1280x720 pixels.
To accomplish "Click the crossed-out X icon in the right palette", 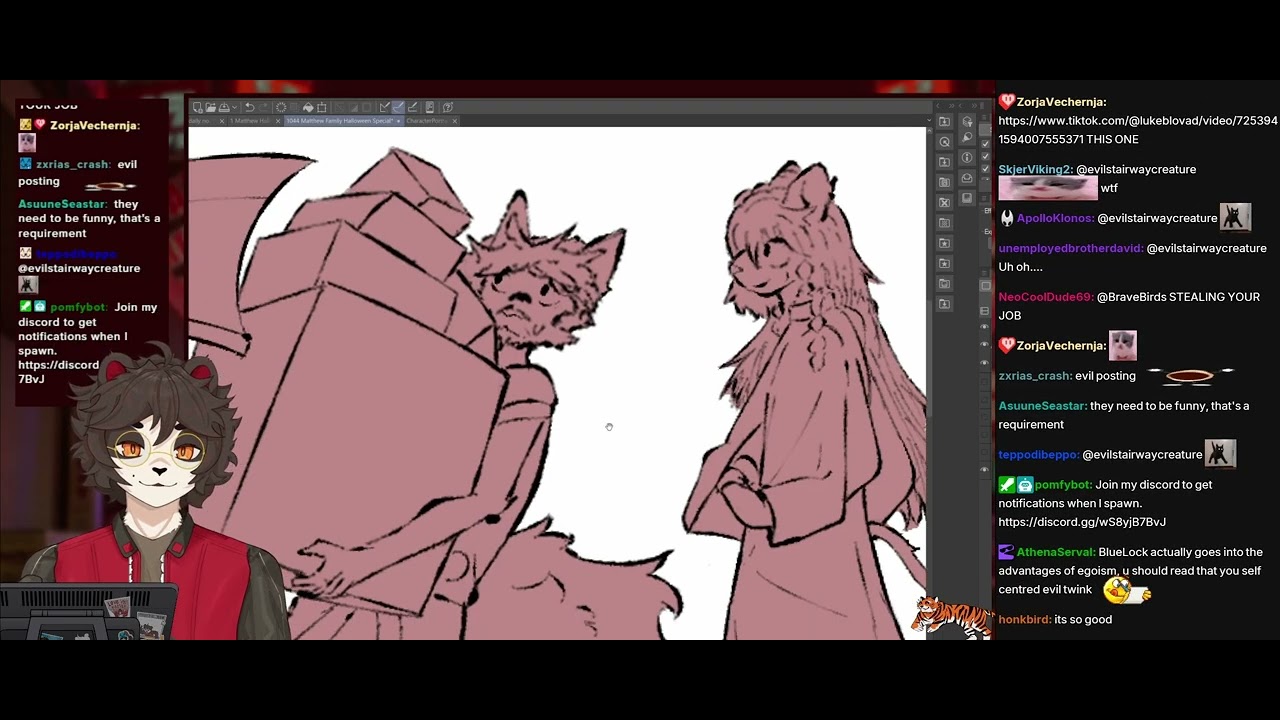I will pos(944,202).
